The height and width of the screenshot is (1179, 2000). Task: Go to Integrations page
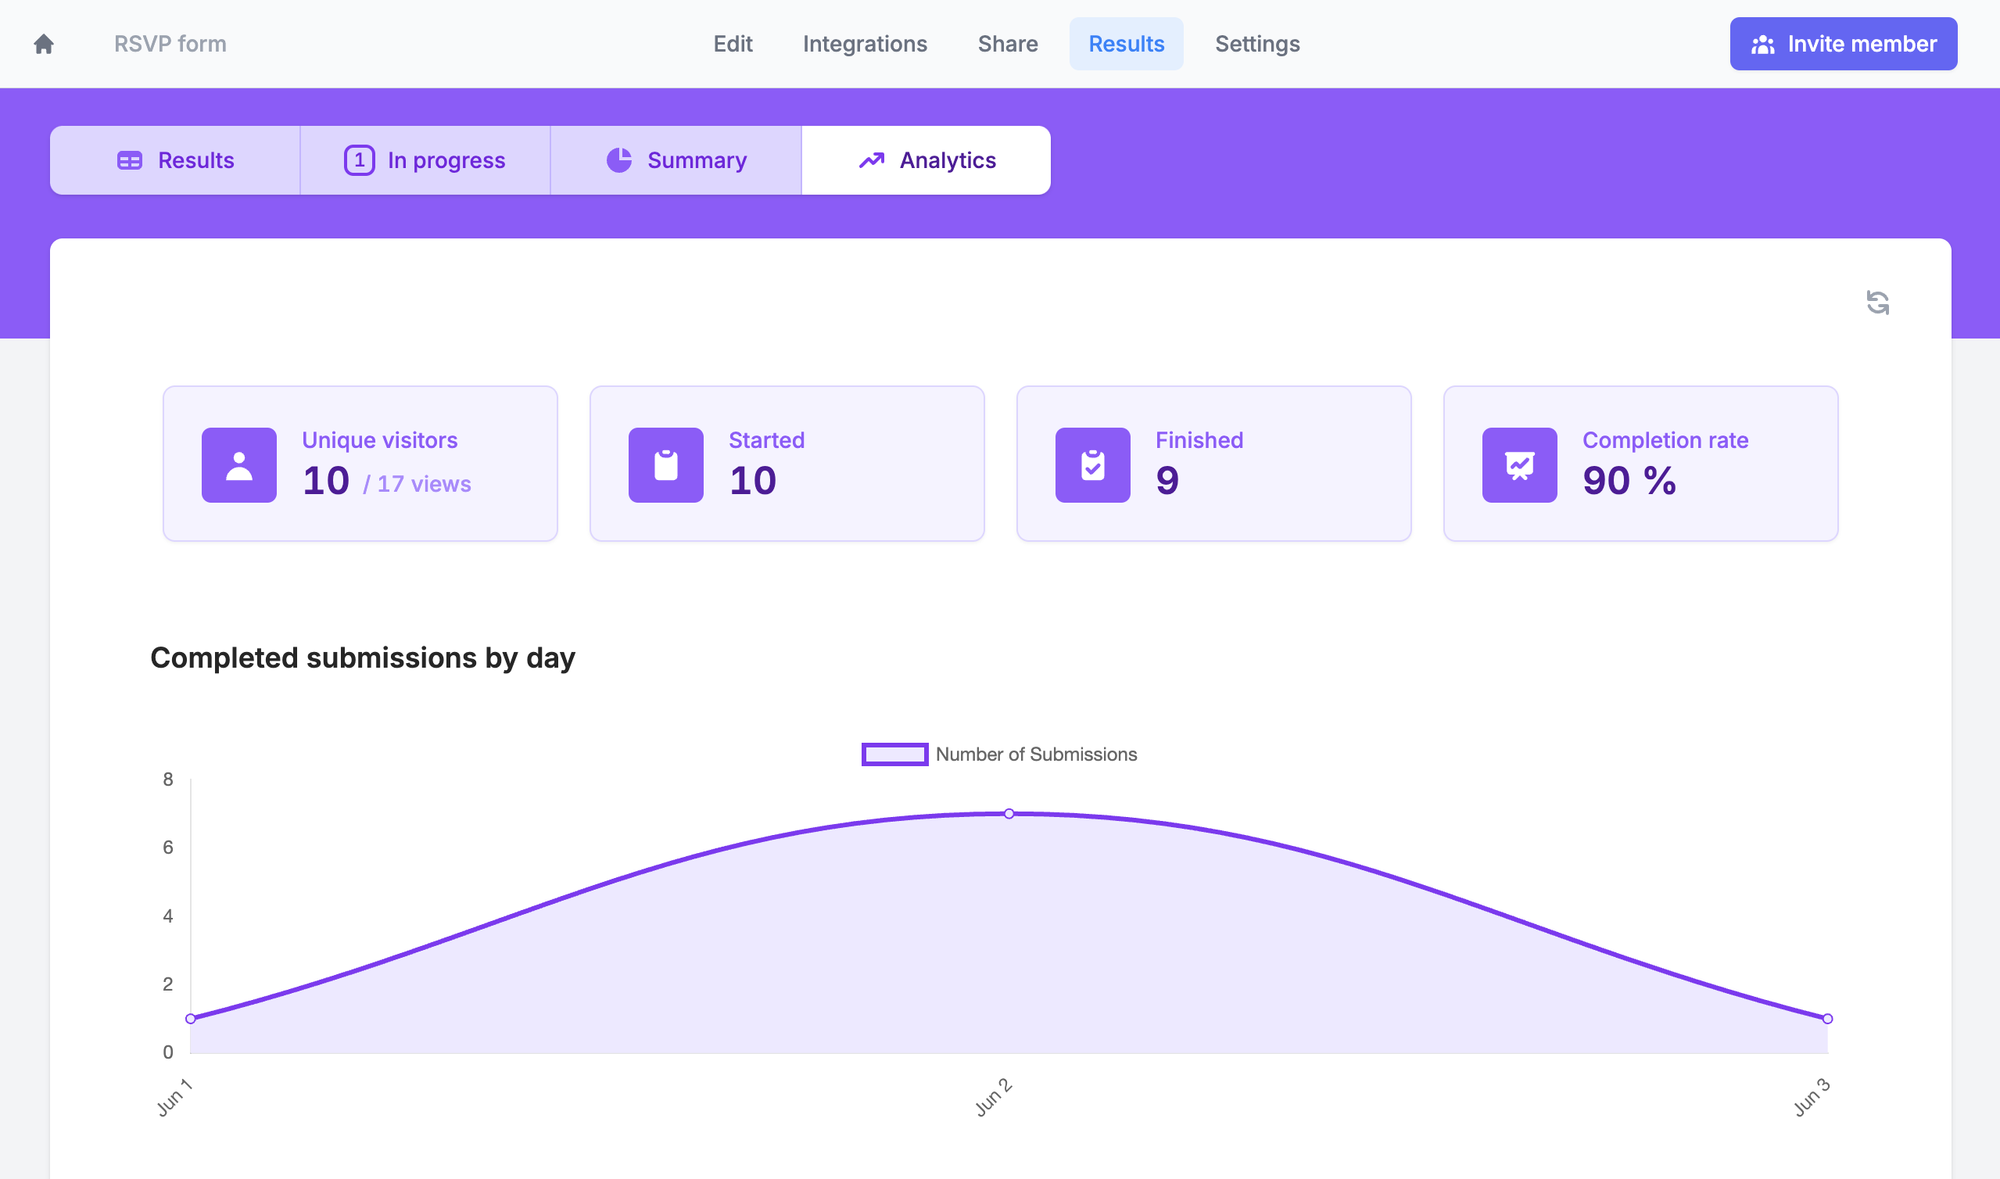tap(865, 44)
